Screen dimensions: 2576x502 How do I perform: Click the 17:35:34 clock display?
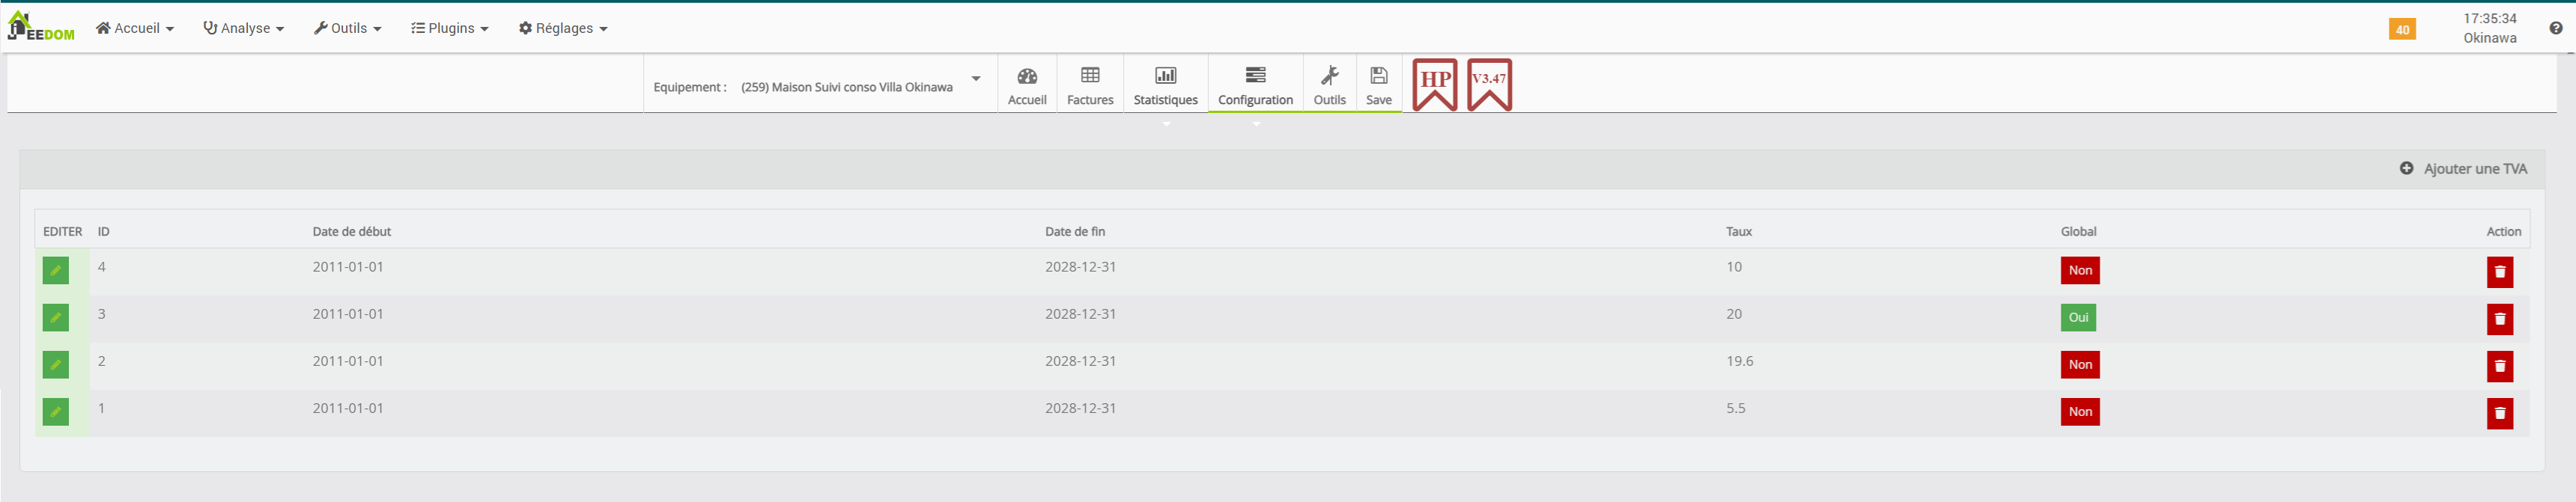point(2489,19)
